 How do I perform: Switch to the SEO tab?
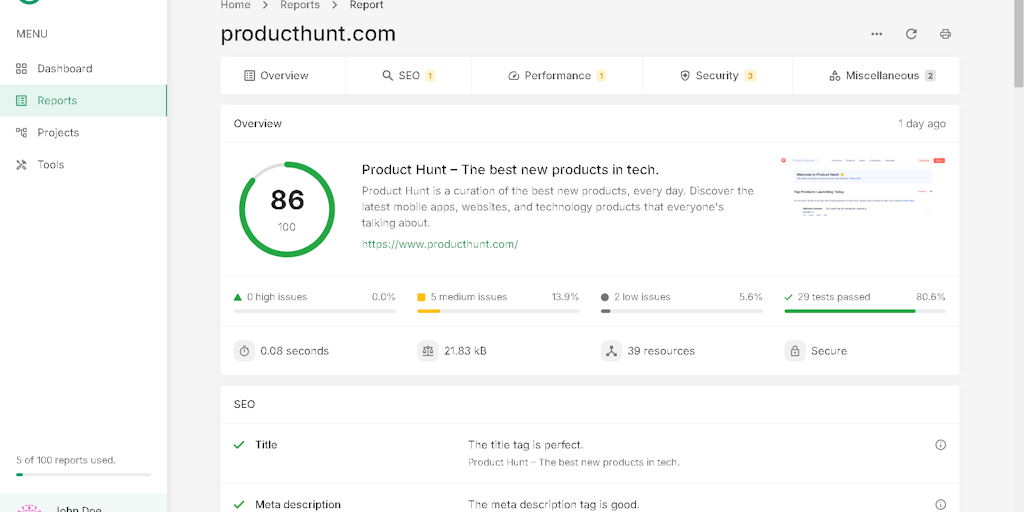[408, 76]
